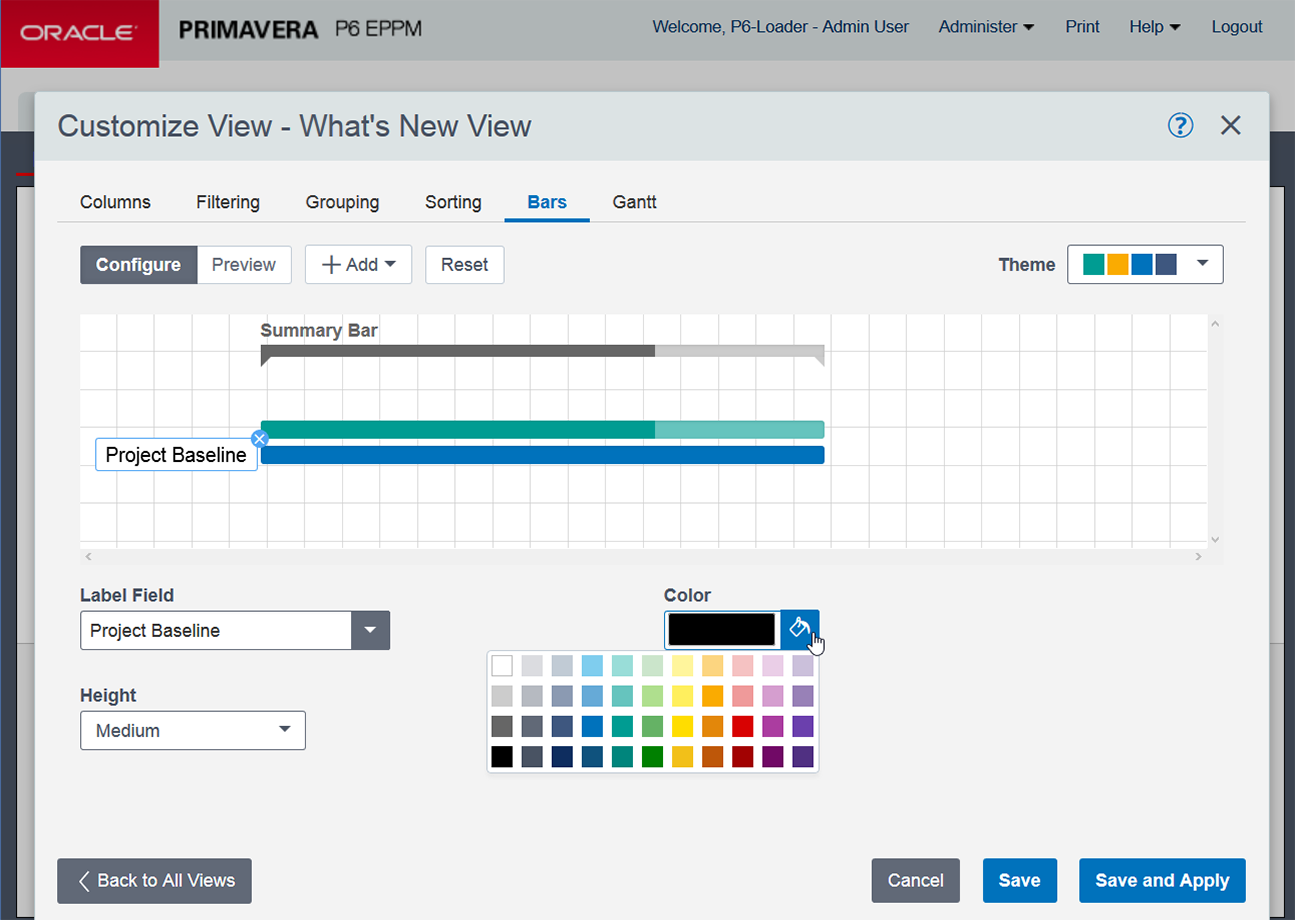
Task: Switch to the Columns tab
Action: click(x=115, y=202)
